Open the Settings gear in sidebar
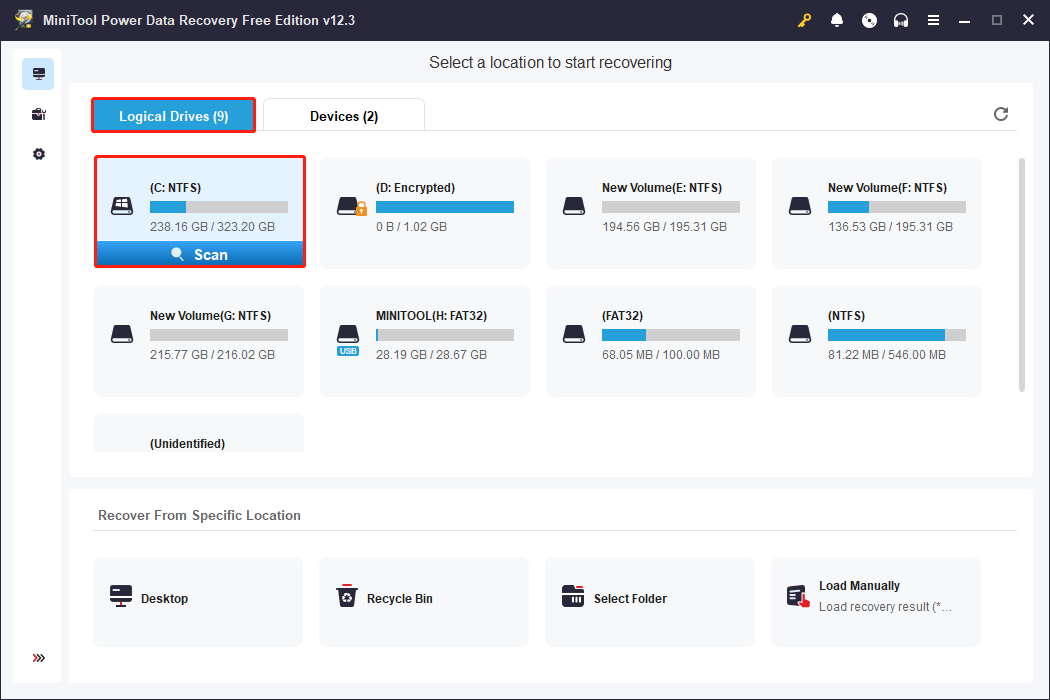Viewport: 1050px width, 700px height. click(x=38, y=154)
